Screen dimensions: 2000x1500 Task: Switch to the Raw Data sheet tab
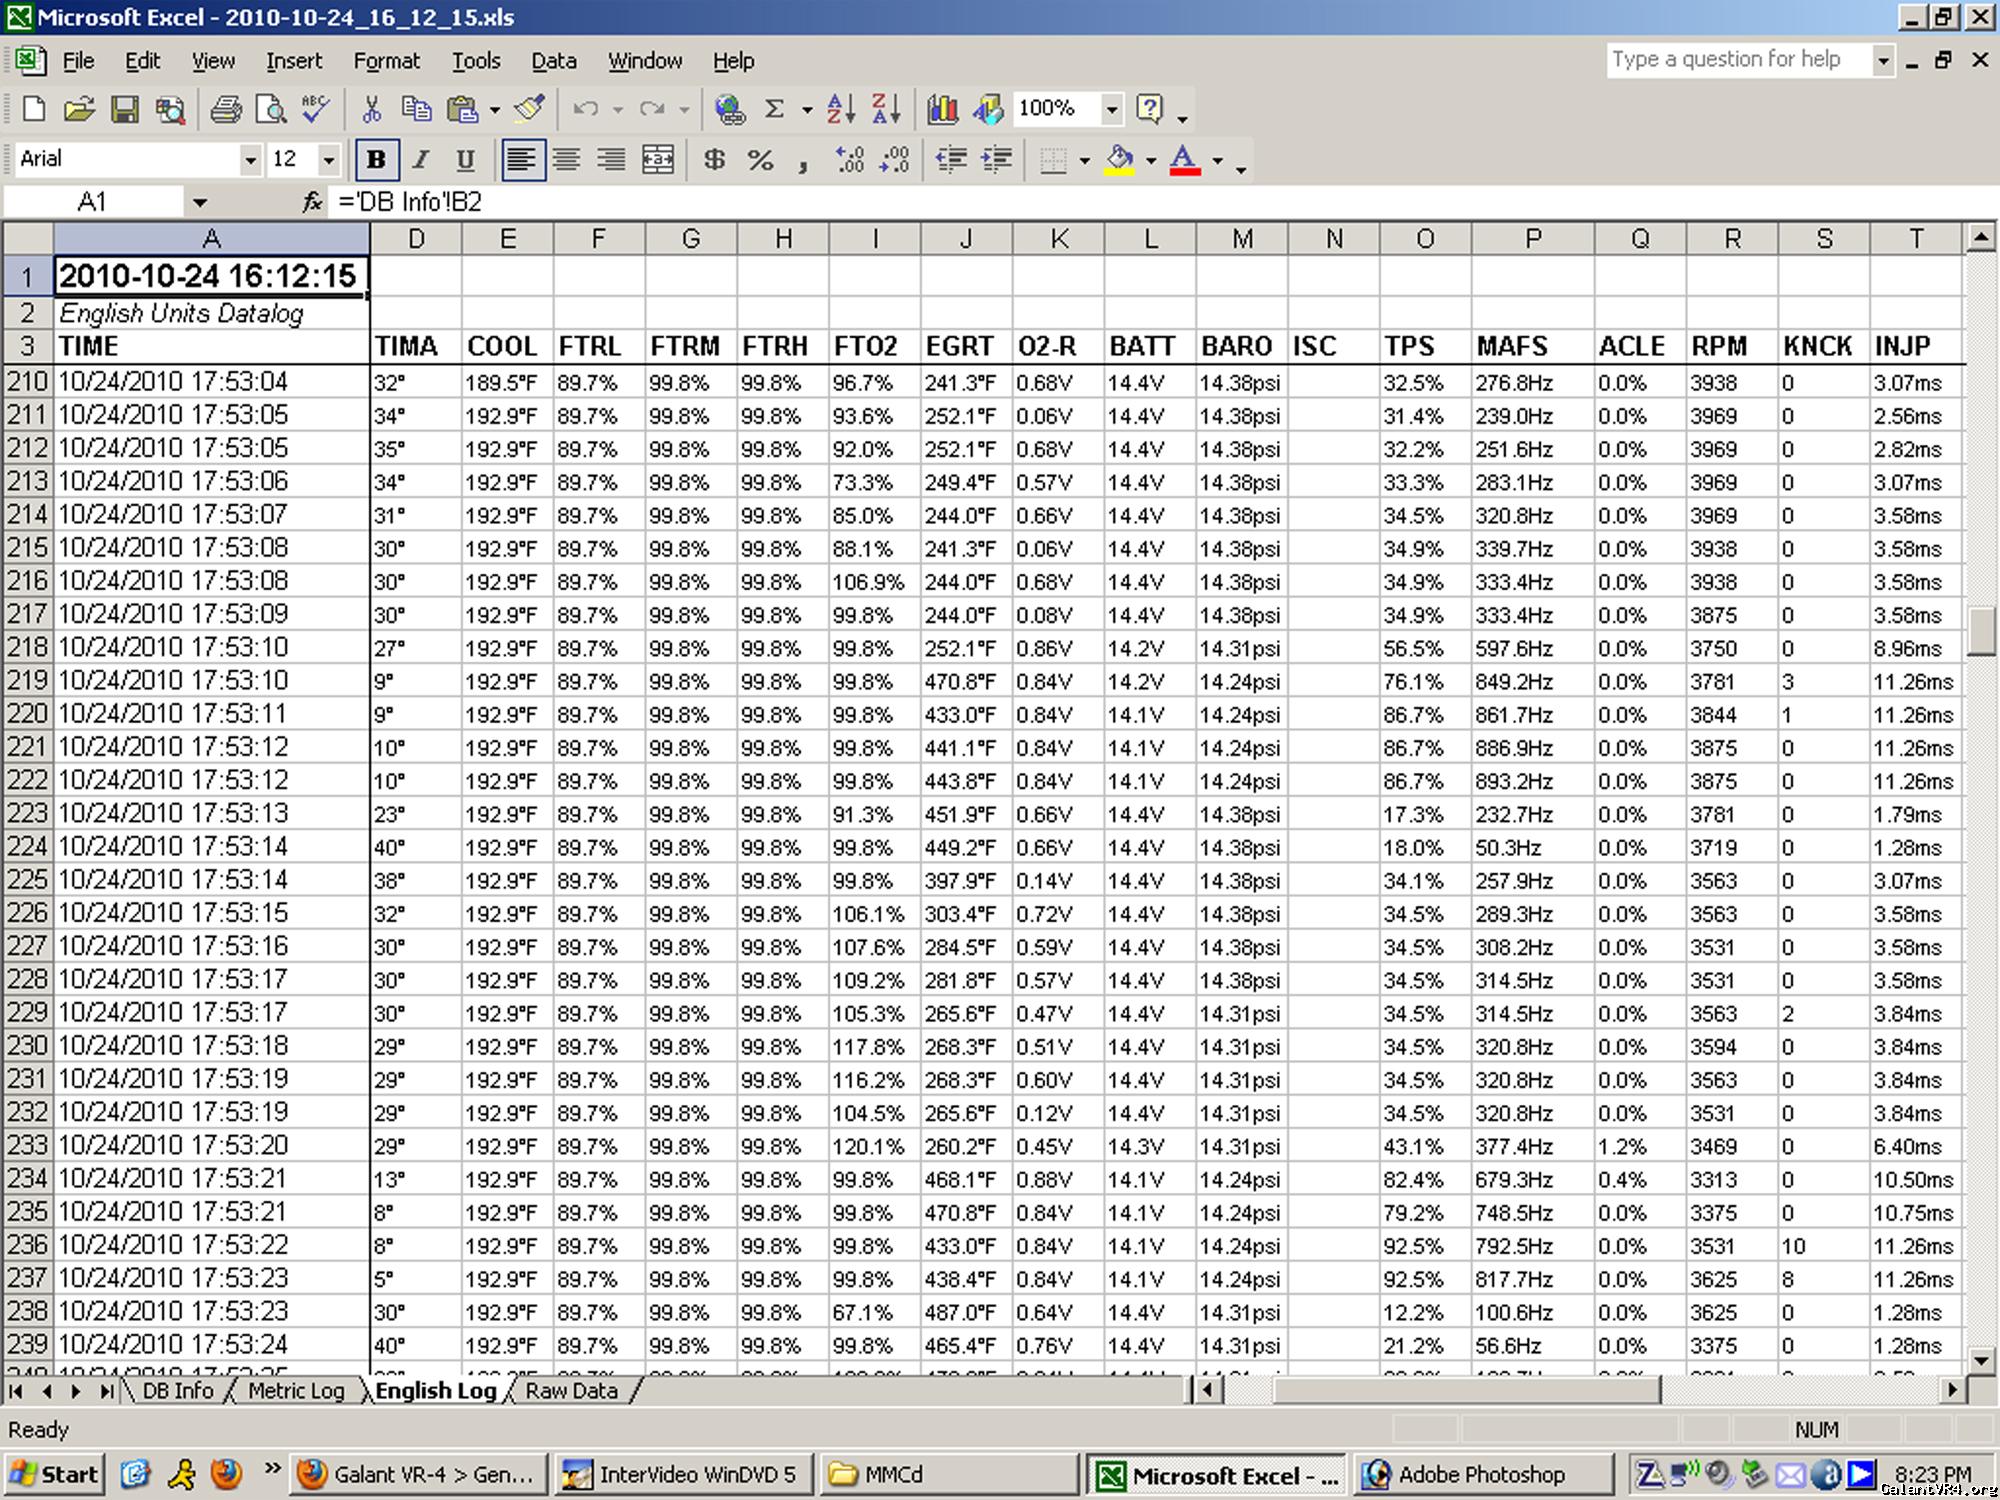pyautogui.click(x=571, y=1391)
